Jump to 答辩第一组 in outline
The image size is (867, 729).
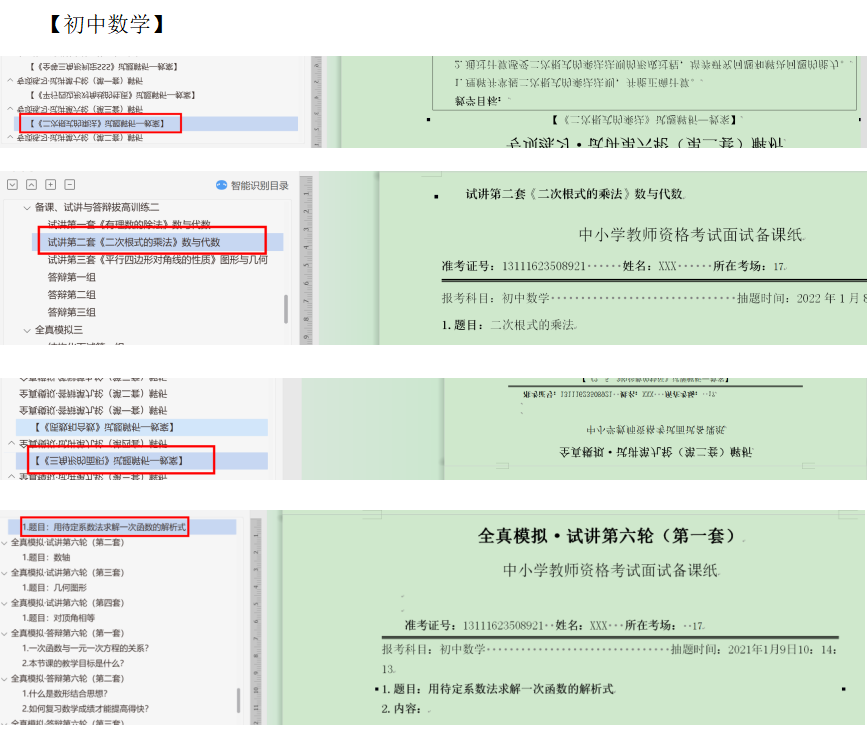[x=72, y=277]
